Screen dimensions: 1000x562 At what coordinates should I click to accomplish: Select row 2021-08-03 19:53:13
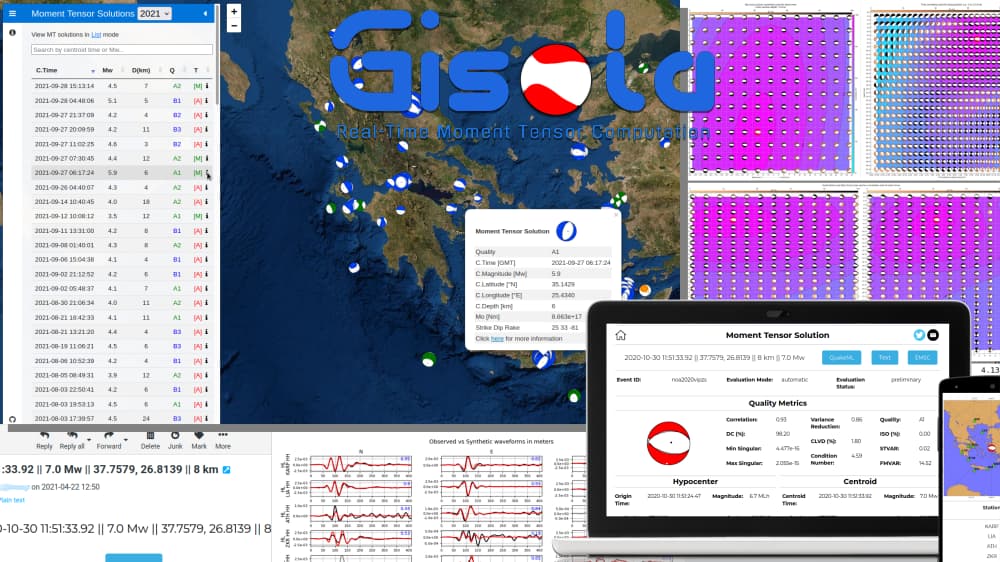pos(122,404)
